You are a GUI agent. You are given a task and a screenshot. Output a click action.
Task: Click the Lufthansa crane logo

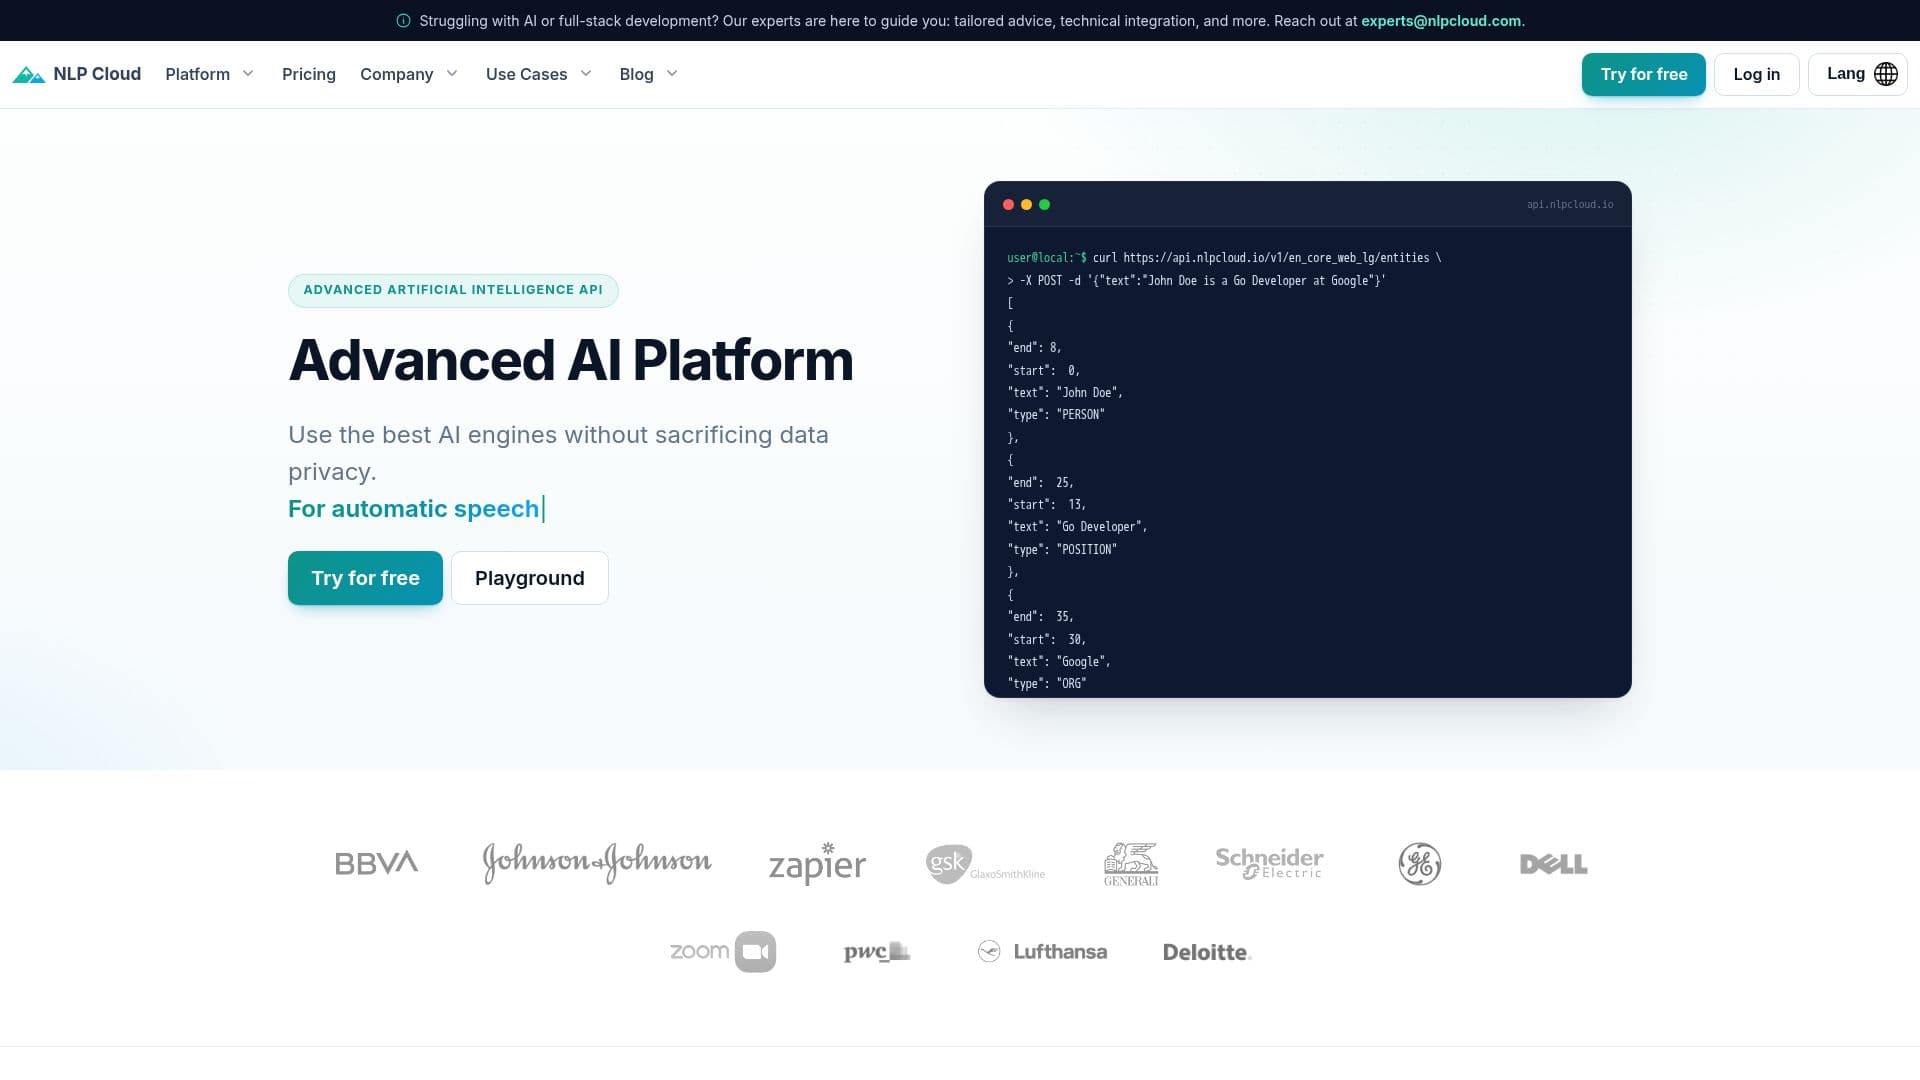pyautogui.click(x=1042, y=951)
